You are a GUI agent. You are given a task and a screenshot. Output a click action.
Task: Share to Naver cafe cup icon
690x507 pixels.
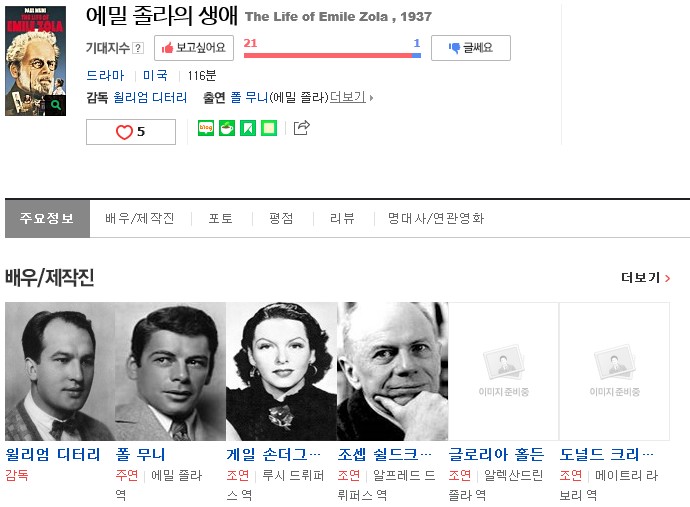[x=227, y=128]
